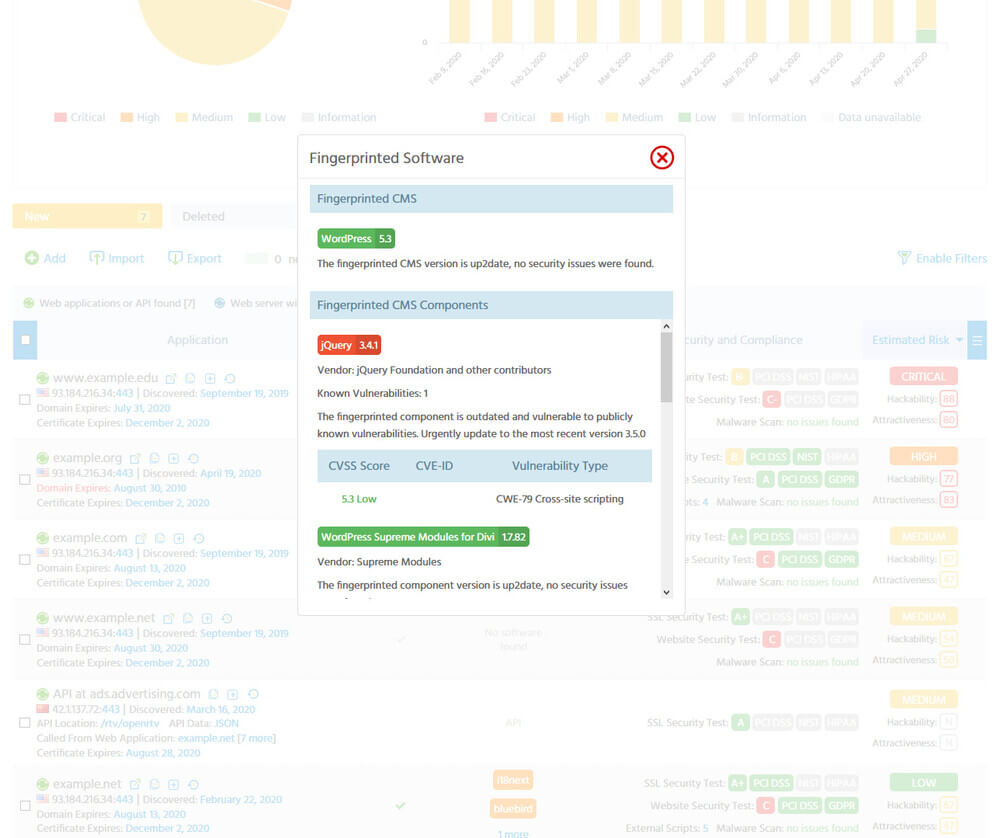
Task: Check the example.org row checkbox
Action: click(x=25, y=480)
